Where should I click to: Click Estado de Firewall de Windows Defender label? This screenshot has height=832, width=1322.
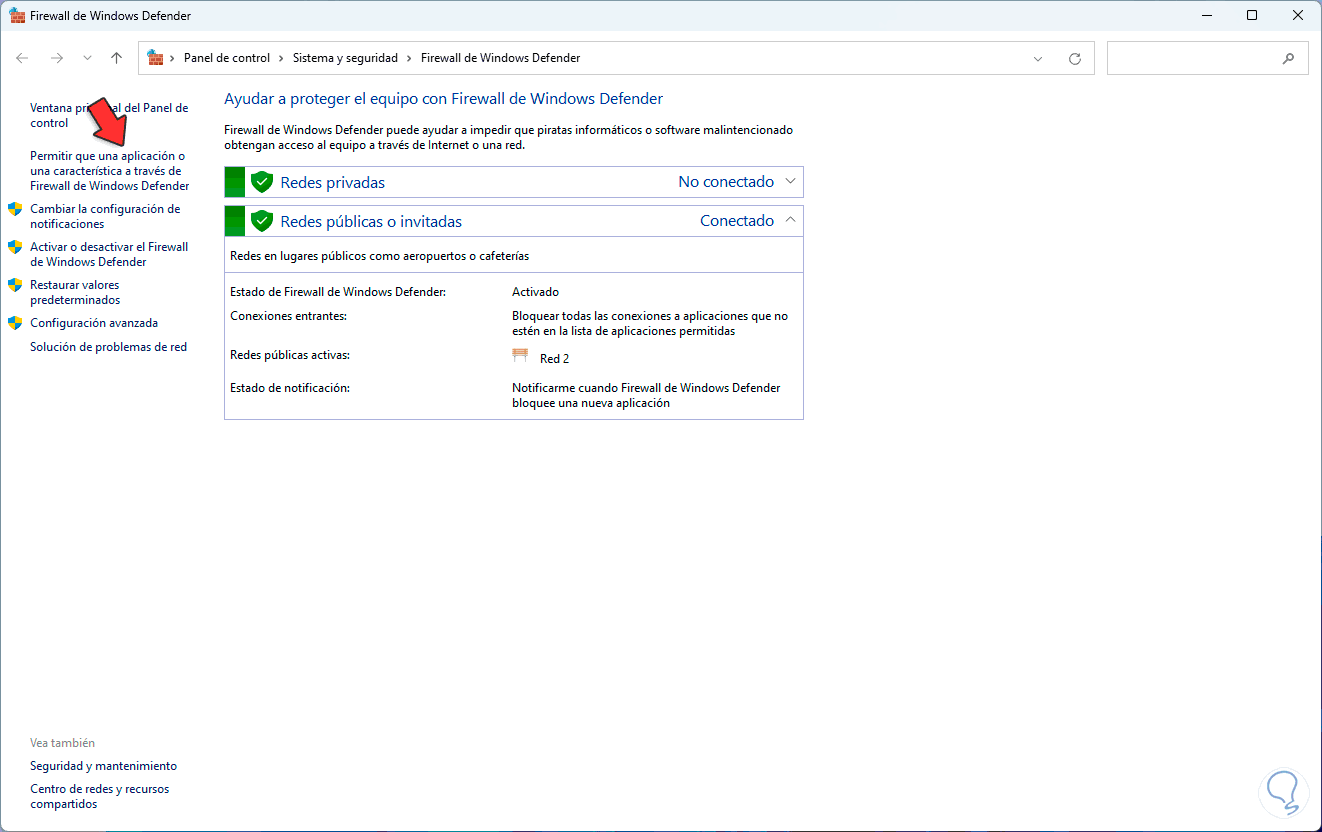coord(338,292)
